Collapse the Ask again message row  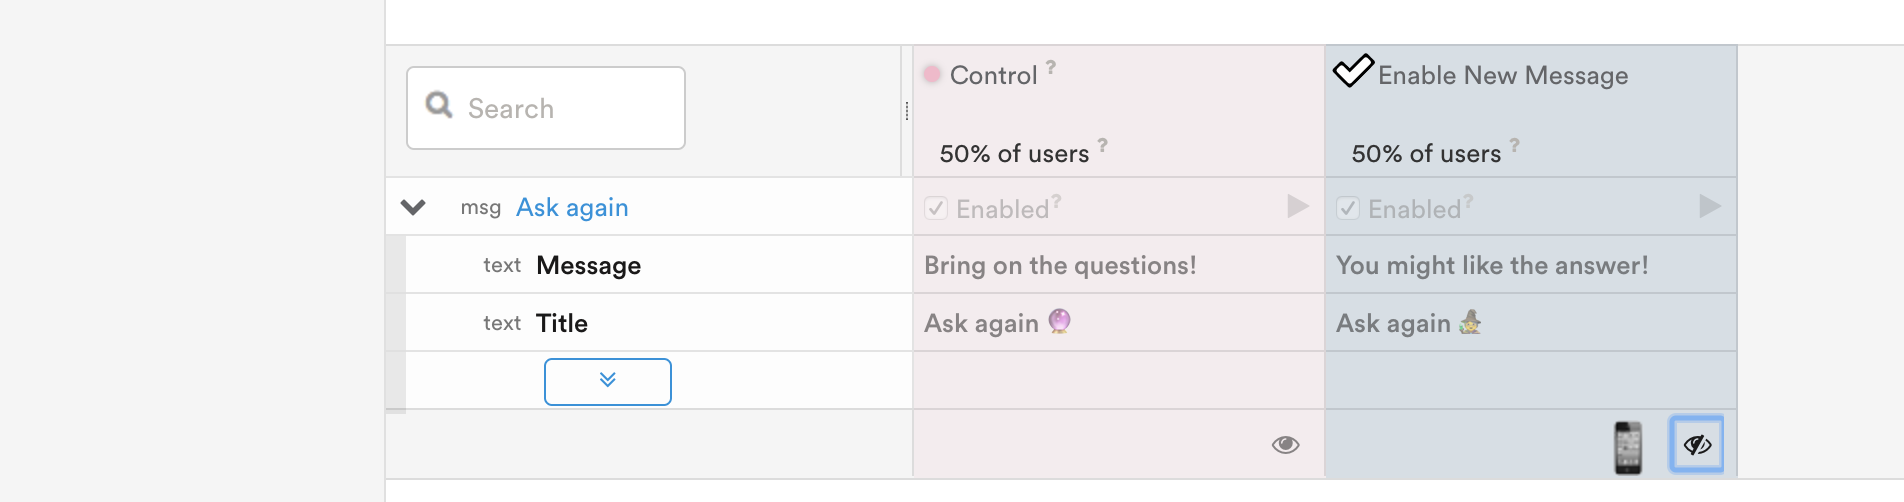(x=413, y=208)
